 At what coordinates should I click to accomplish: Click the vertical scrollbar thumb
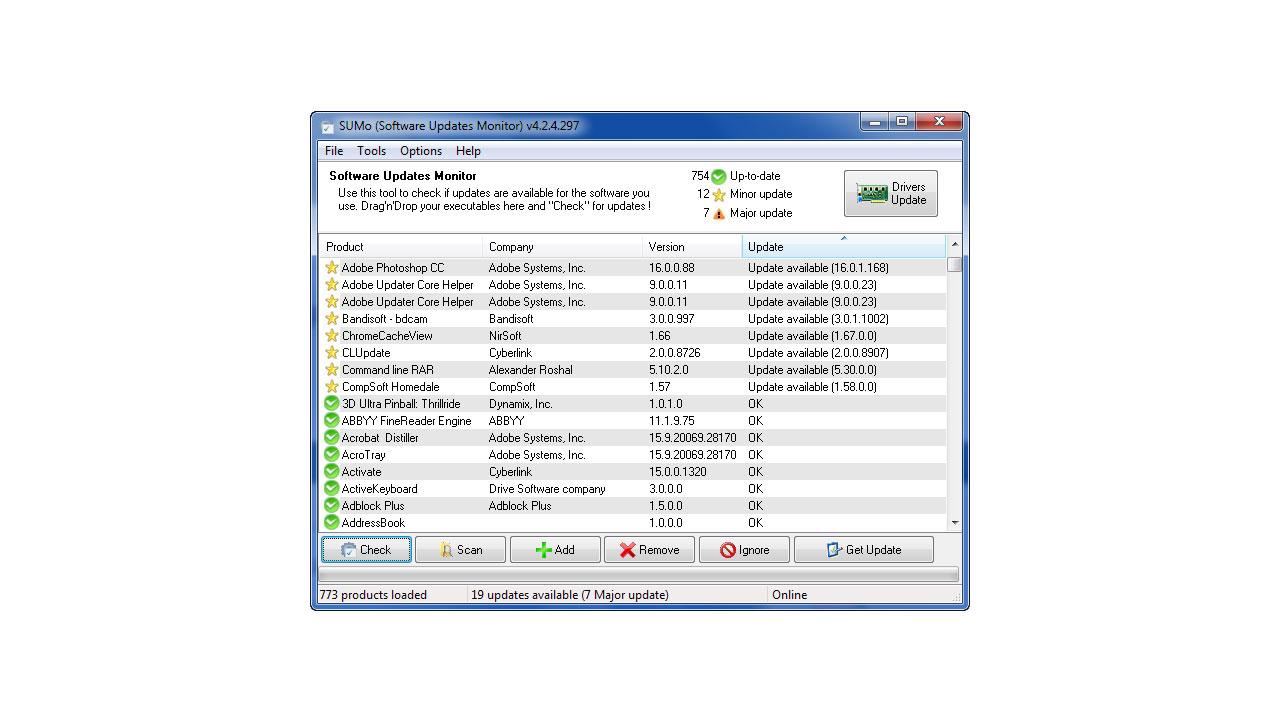click(x=954, y=264)
